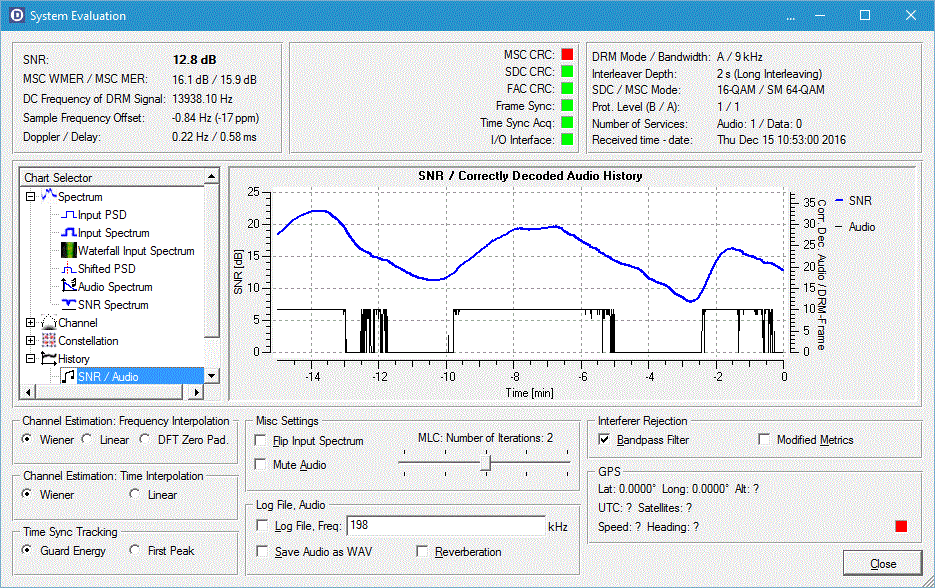Click Chart Selector scroll down arrow
The image size is (935, 588).
point(212,376)
